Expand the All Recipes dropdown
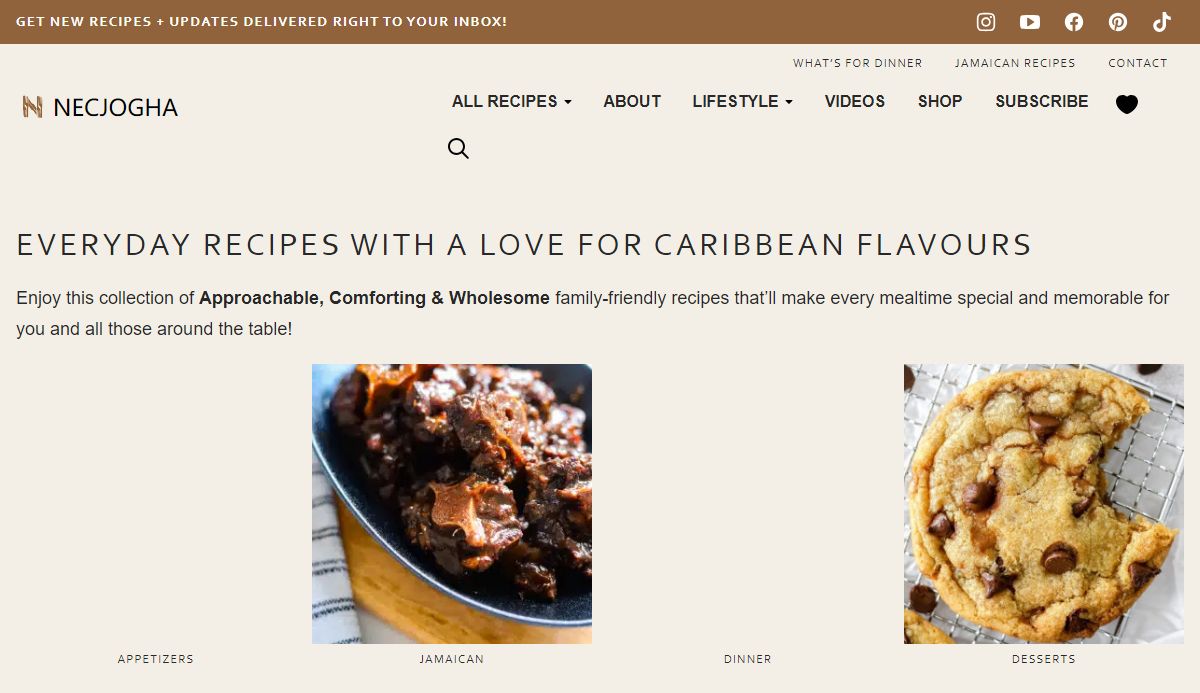The image size is (1200, 693). point(512,101)
